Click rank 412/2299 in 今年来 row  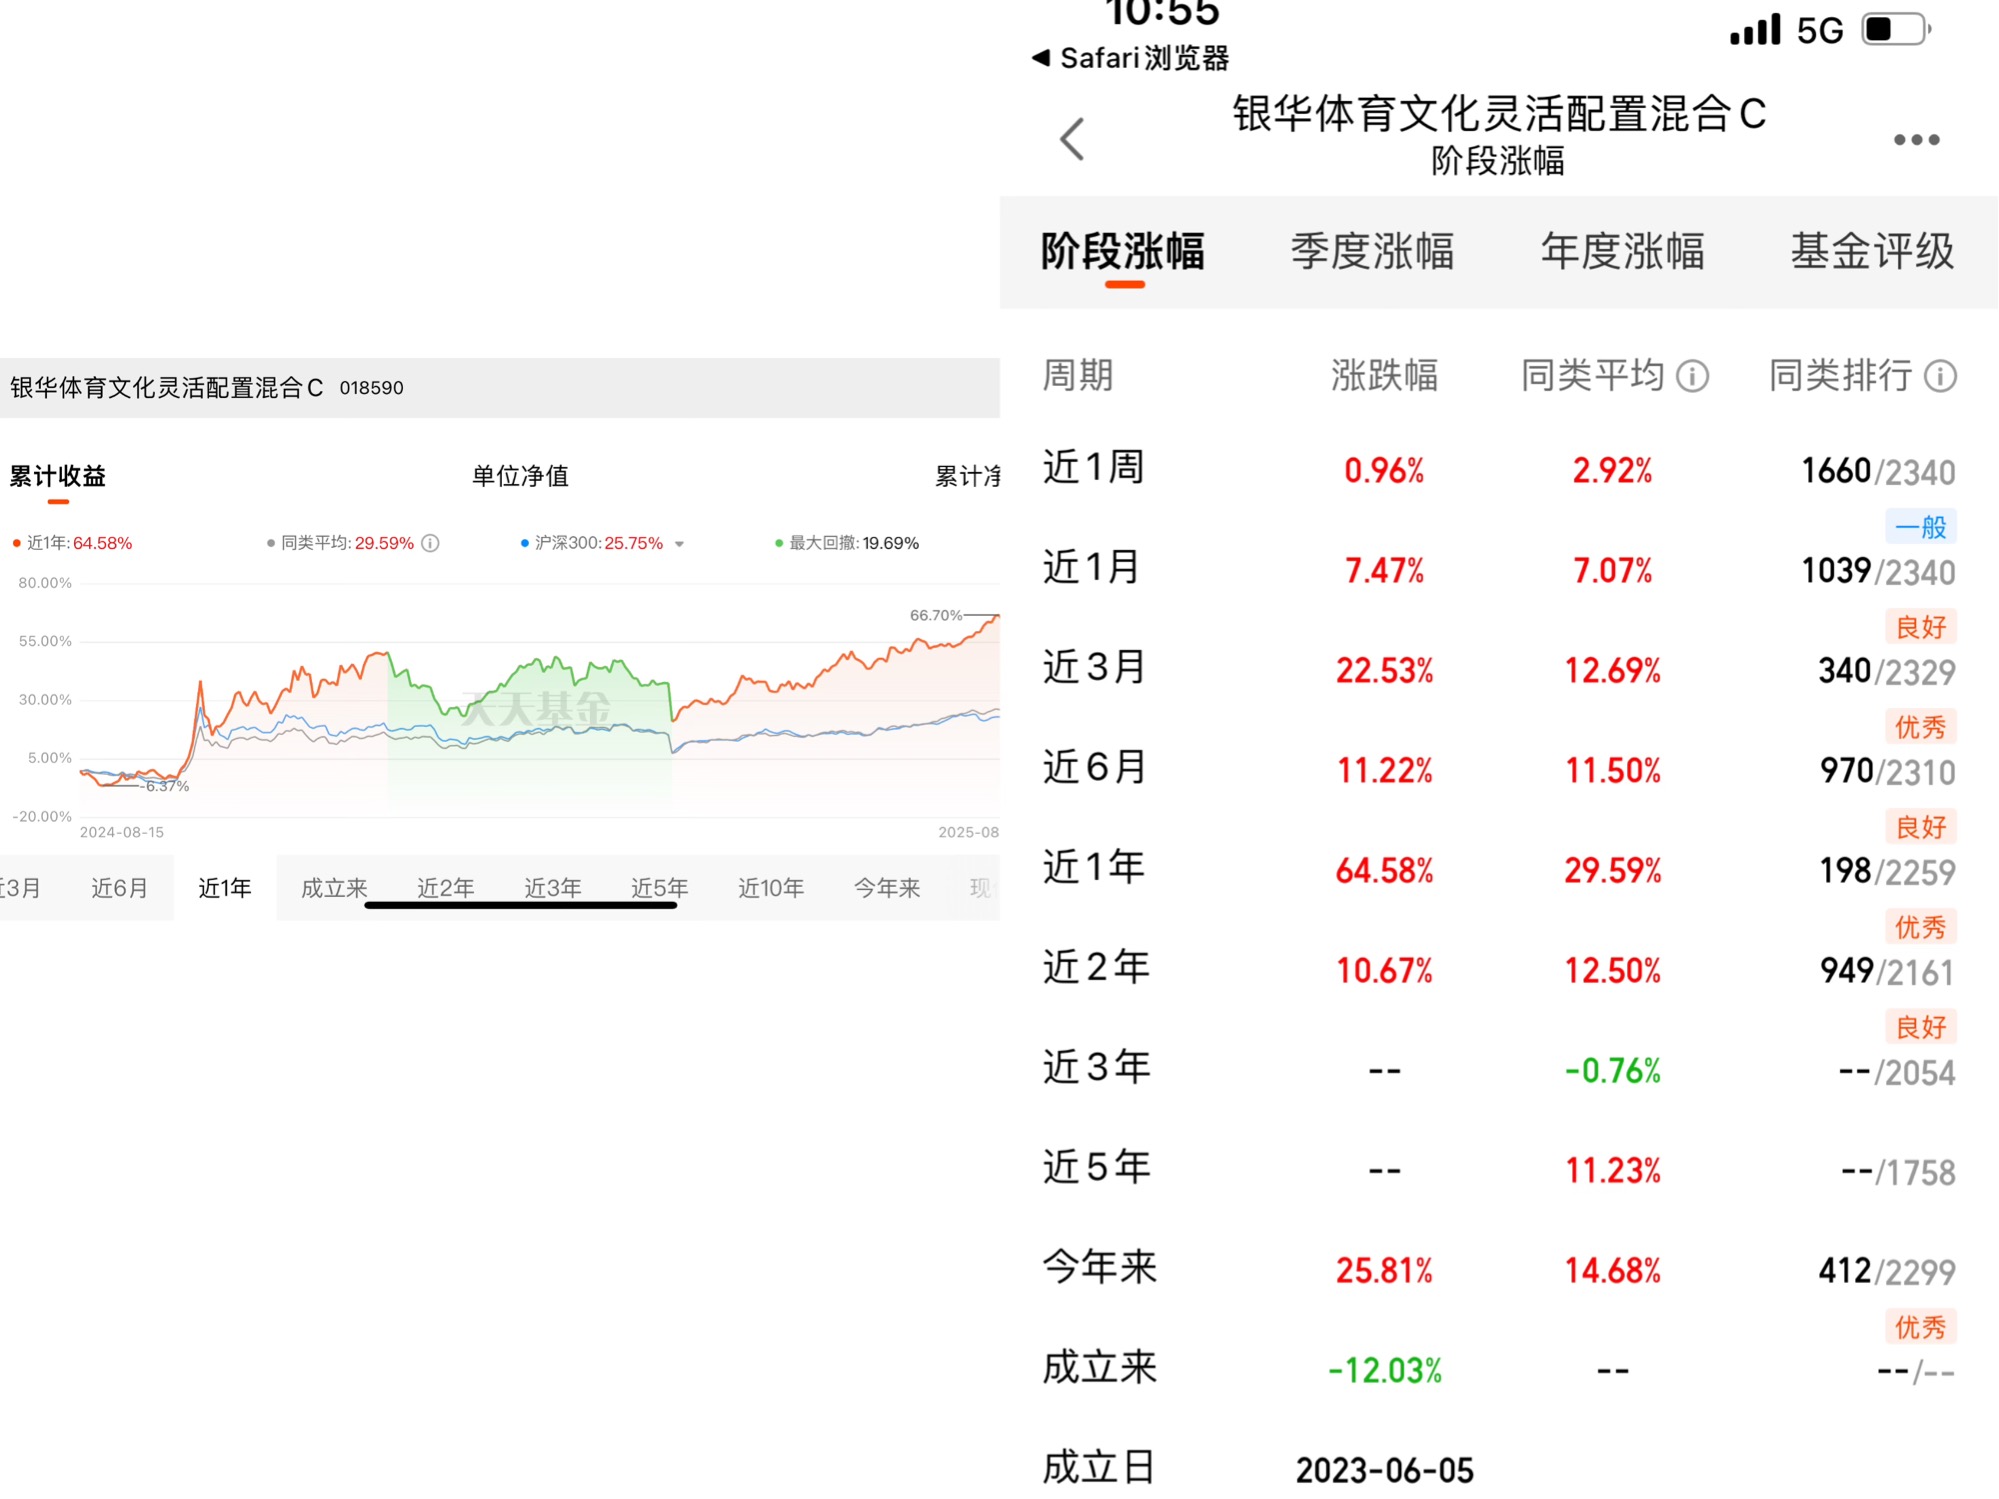click(x=1887, y=1271)
